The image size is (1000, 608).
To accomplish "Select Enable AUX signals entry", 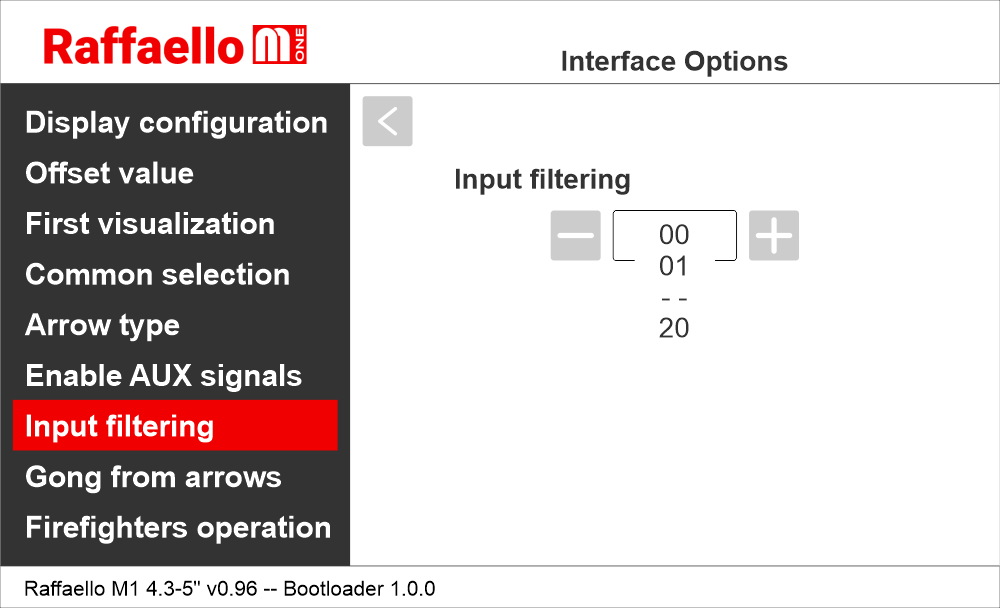I will [x=163, y=376].
